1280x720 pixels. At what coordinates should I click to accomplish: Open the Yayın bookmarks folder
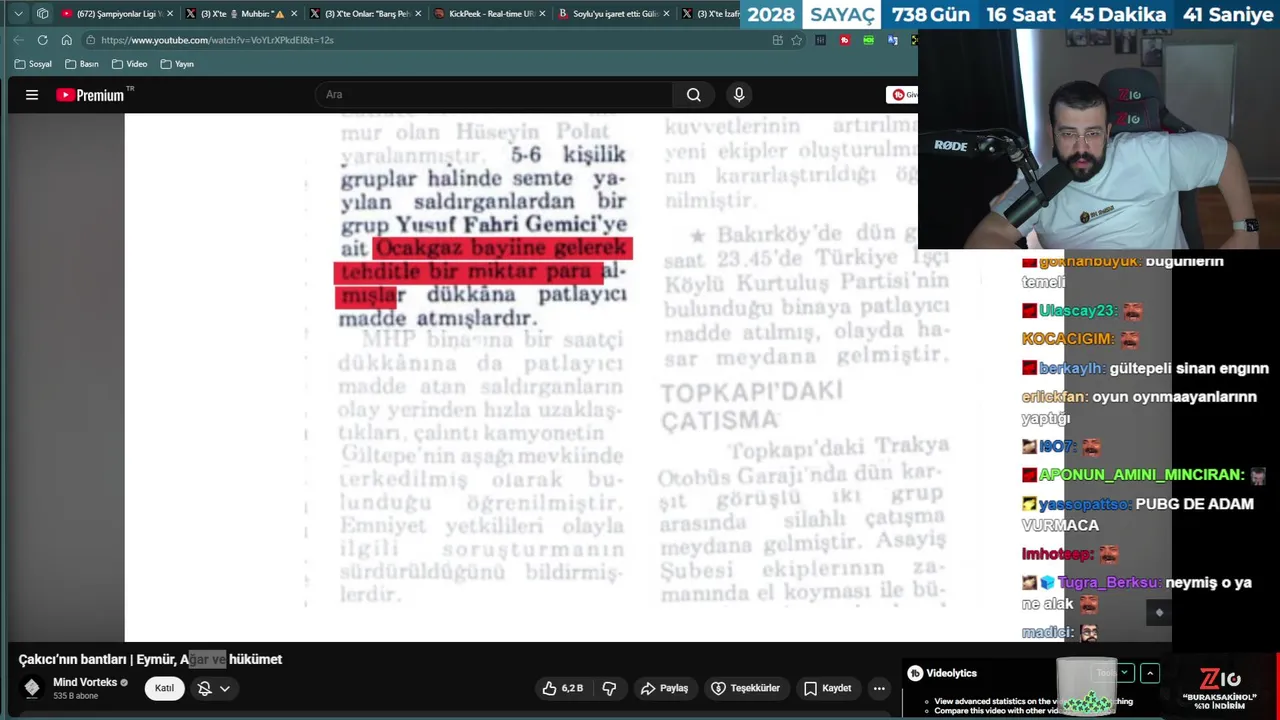click(177, 64)
